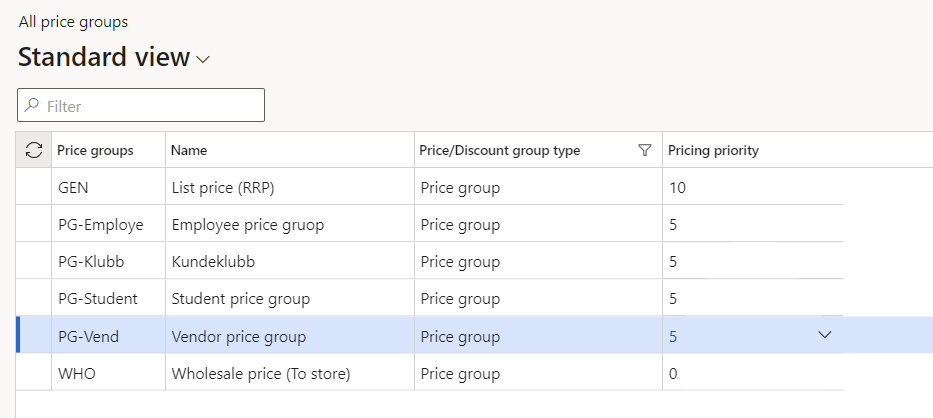Select the row marker for GEN
The width and height of the screenshot is (933, 418).
click(34, 187)
